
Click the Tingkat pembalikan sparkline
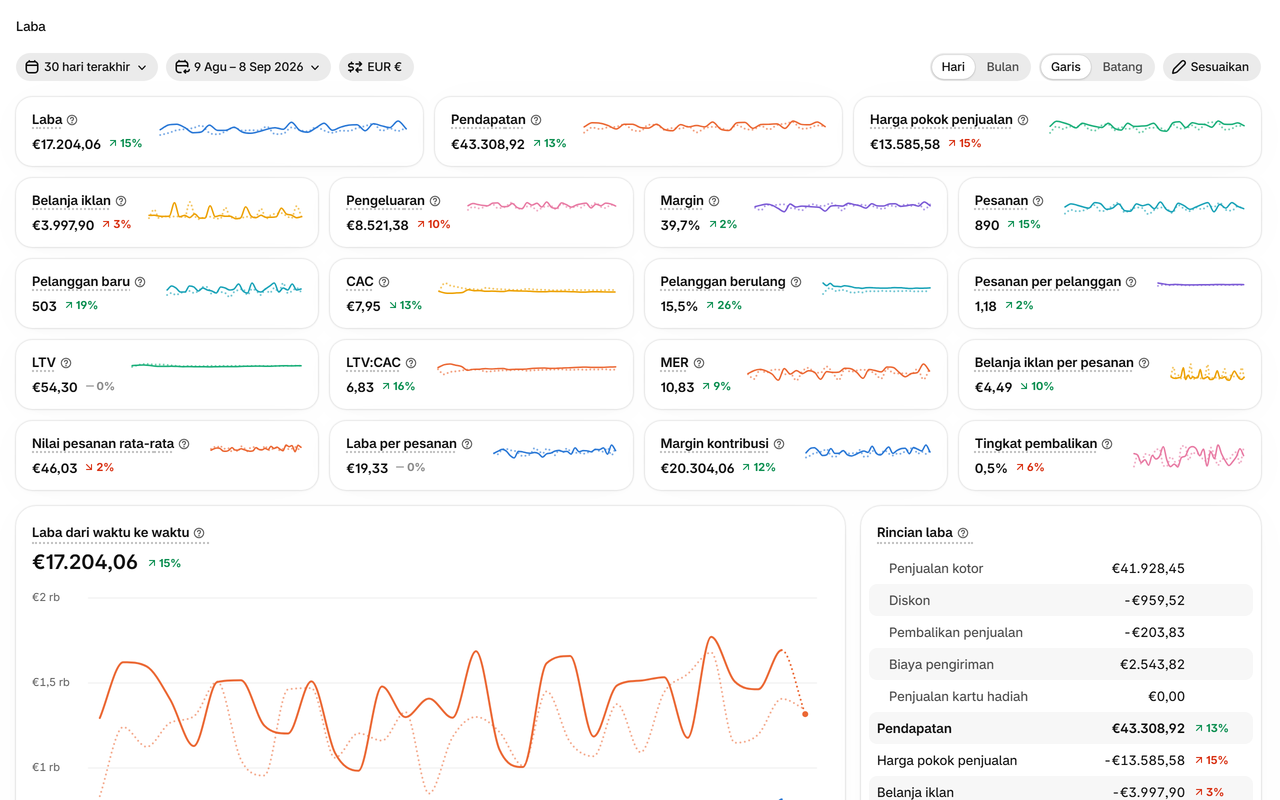click(x=1189, y=456)
